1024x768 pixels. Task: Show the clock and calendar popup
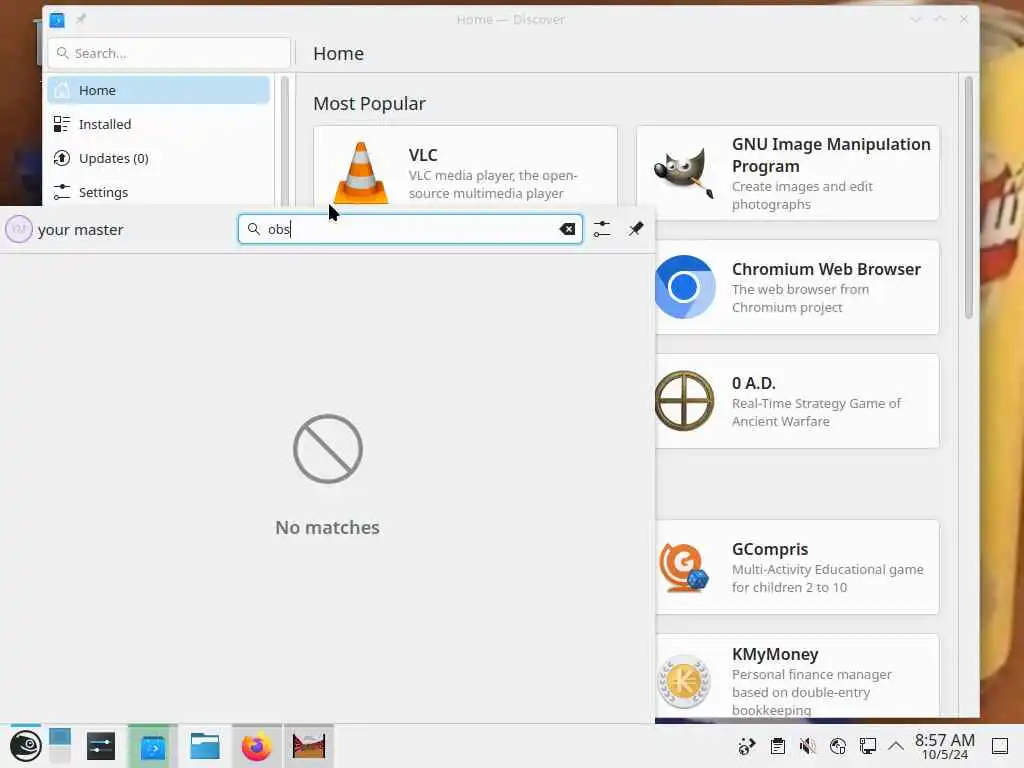(944, 746)
